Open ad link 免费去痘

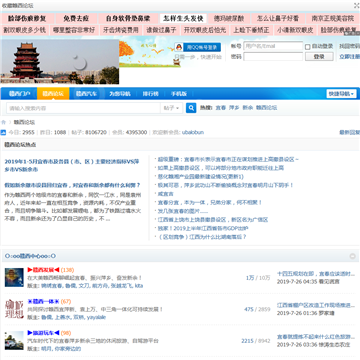pyautogui.click(x=76, y=18)
